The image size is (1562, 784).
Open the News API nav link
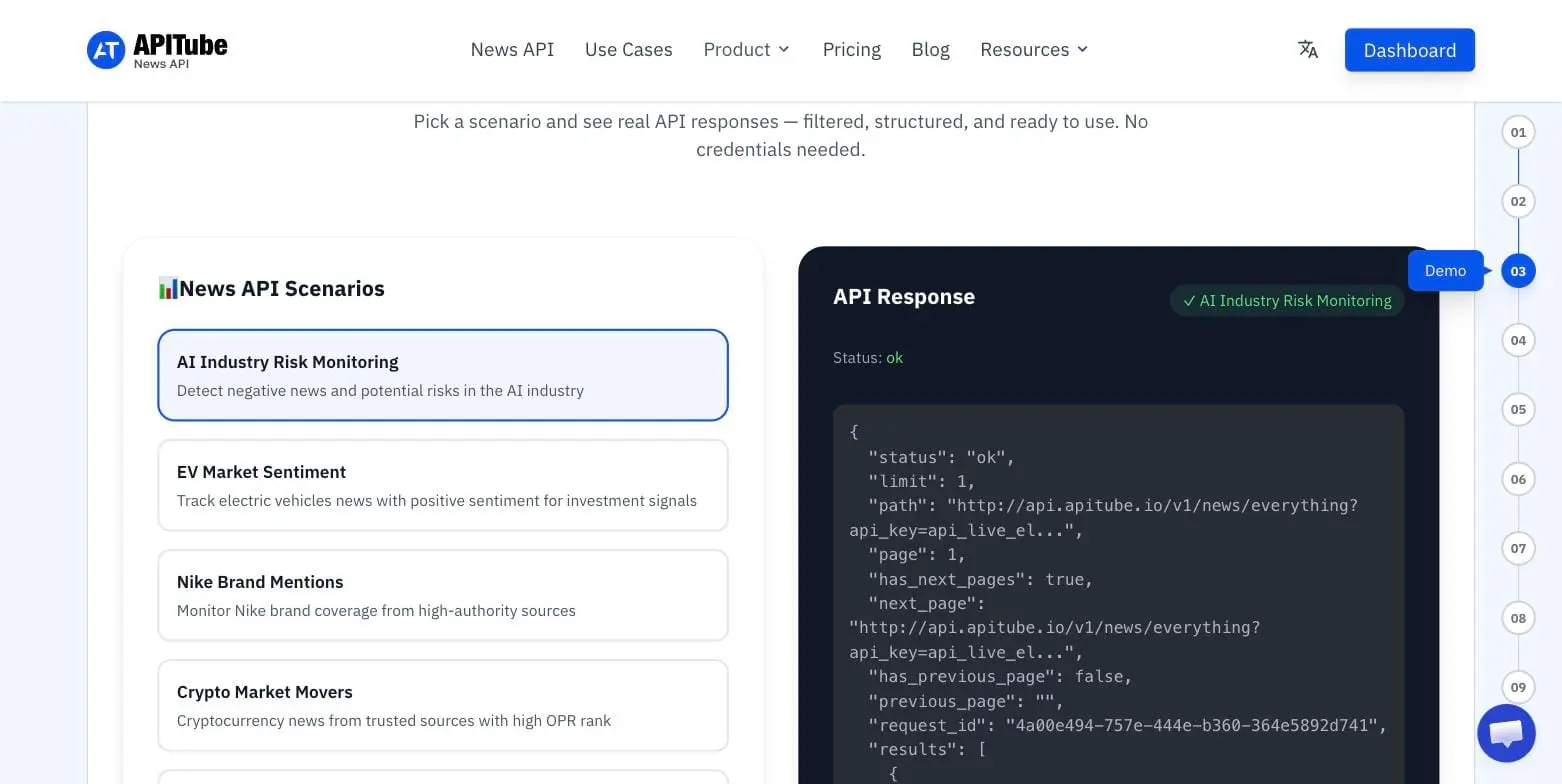pyautogui.click(x=512, y=50)
